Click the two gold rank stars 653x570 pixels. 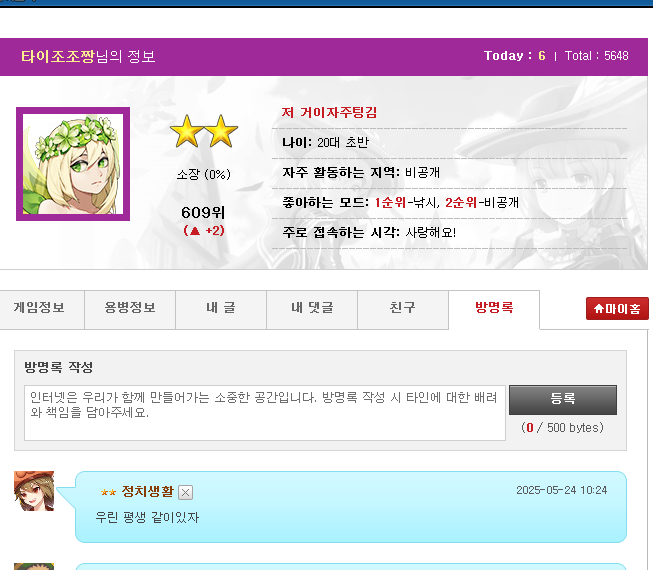204,132
